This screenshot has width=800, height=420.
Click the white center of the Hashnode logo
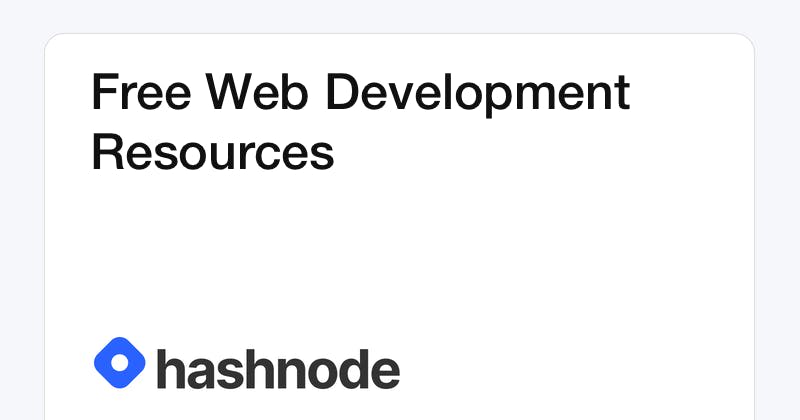tap(119, 362)
